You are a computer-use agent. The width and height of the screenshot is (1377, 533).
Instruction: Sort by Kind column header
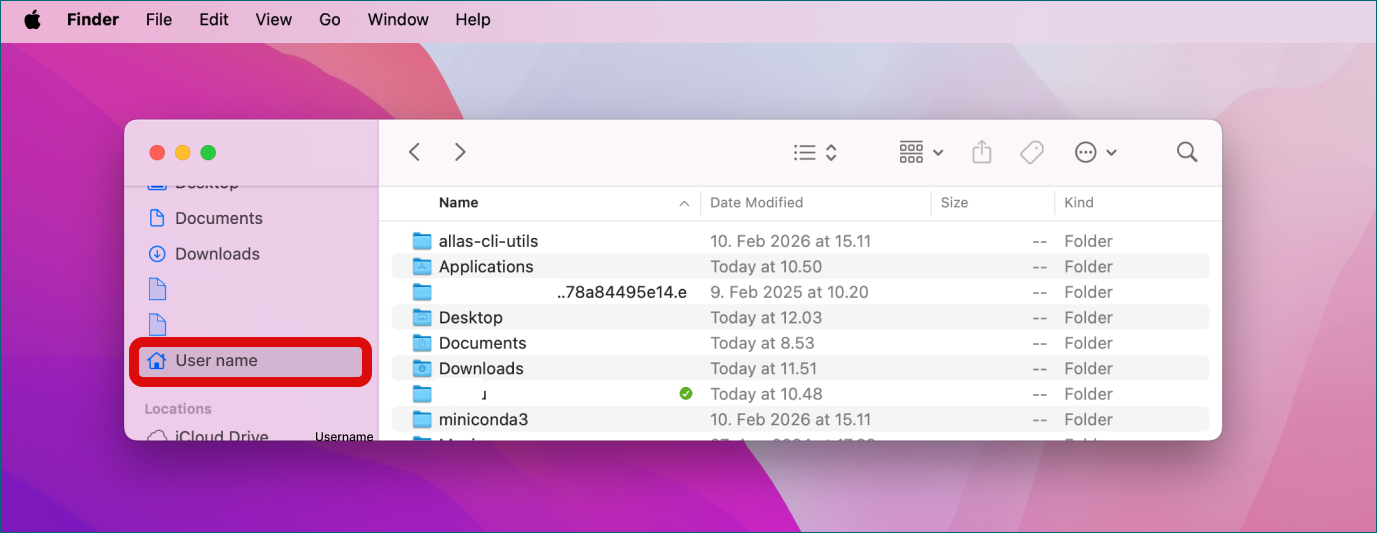pos(1079,203)
